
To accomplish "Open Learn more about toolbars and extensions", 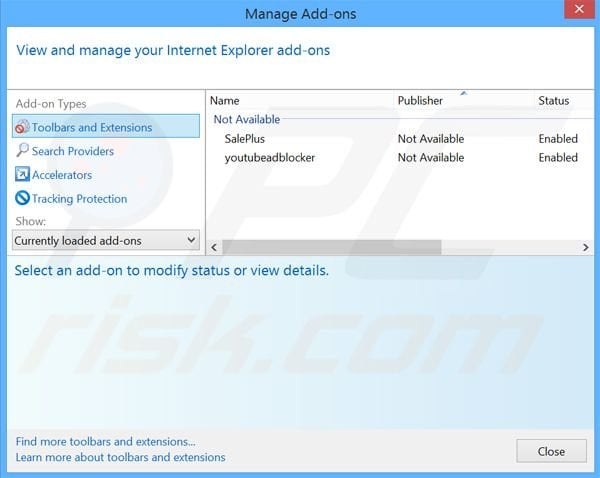I will pos(120,457).
